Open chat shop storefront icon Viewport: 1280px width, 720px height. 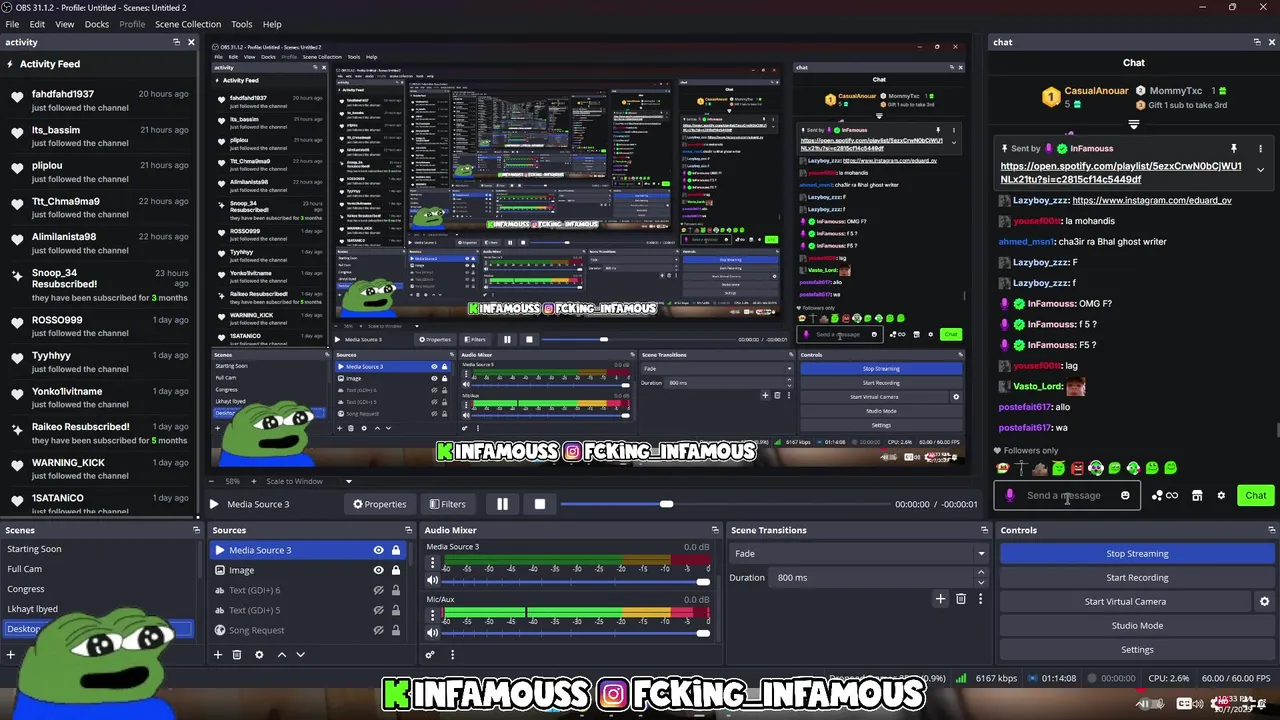[1197, 495]
